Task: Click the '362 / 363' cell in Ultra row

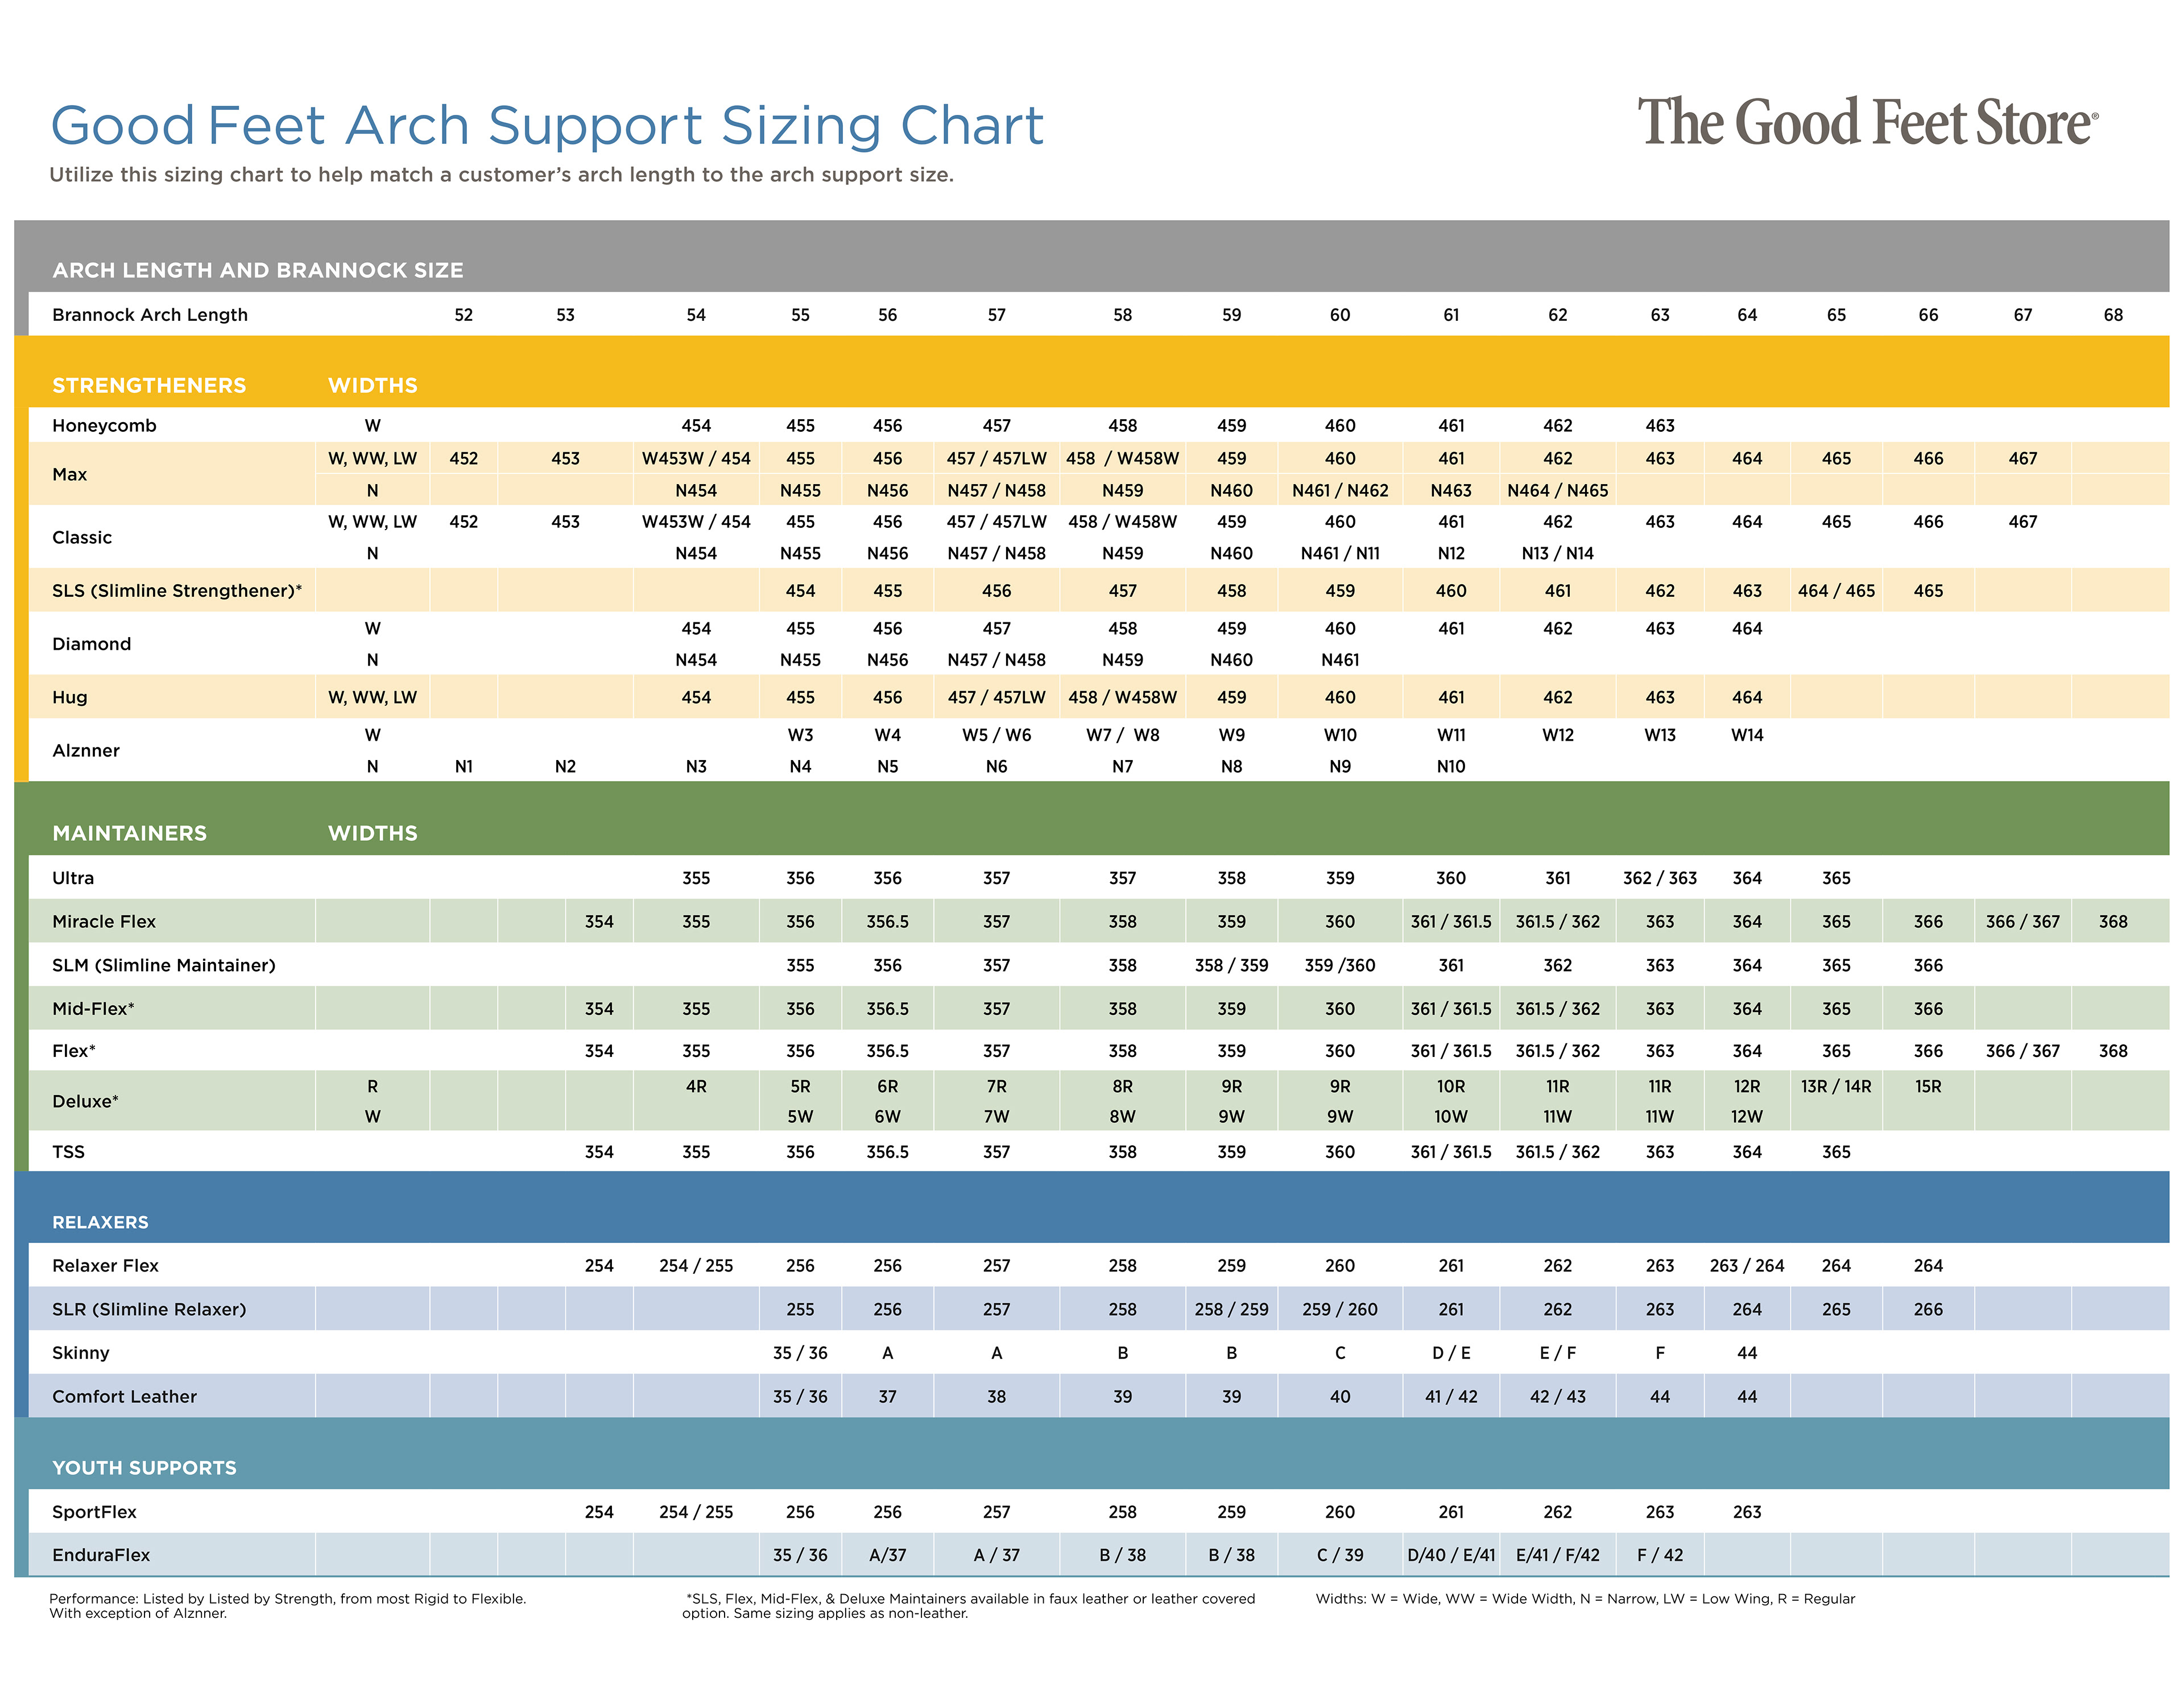Action: [1659, 878]
